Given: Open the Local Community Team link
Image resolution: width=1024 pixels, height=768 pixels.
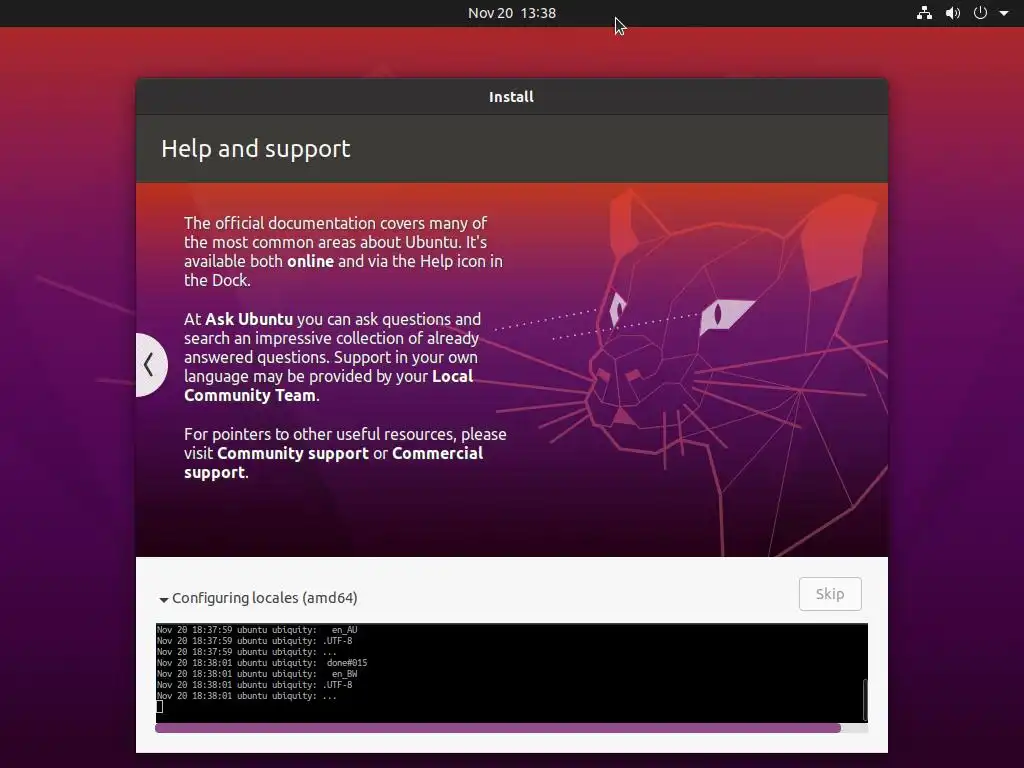Looking at the screenshot, I should [328, 386].
